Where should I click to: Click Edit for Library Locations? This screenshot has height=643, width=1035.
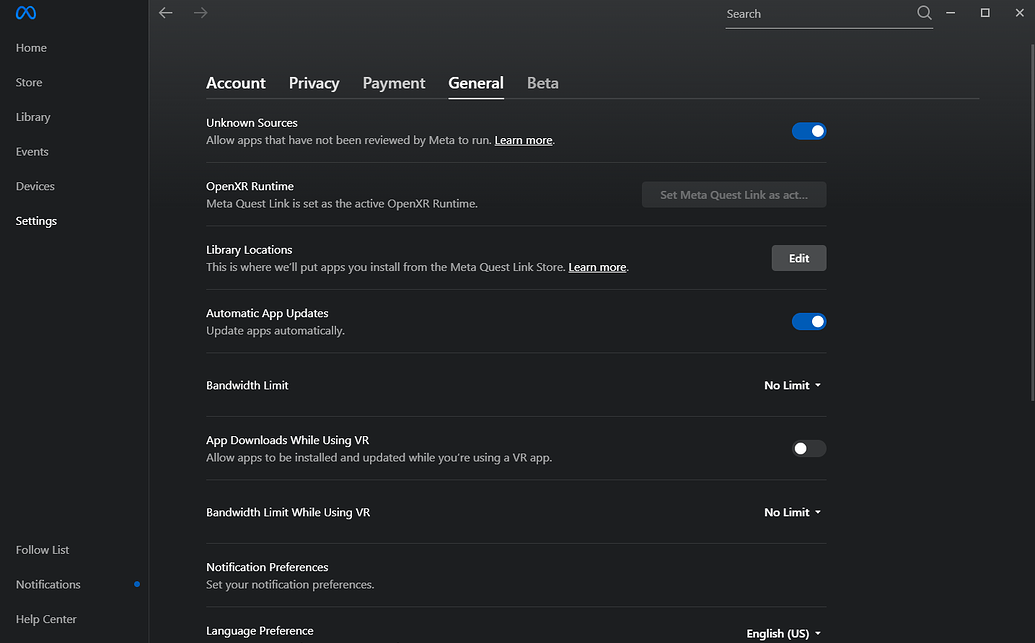[799, 258]
